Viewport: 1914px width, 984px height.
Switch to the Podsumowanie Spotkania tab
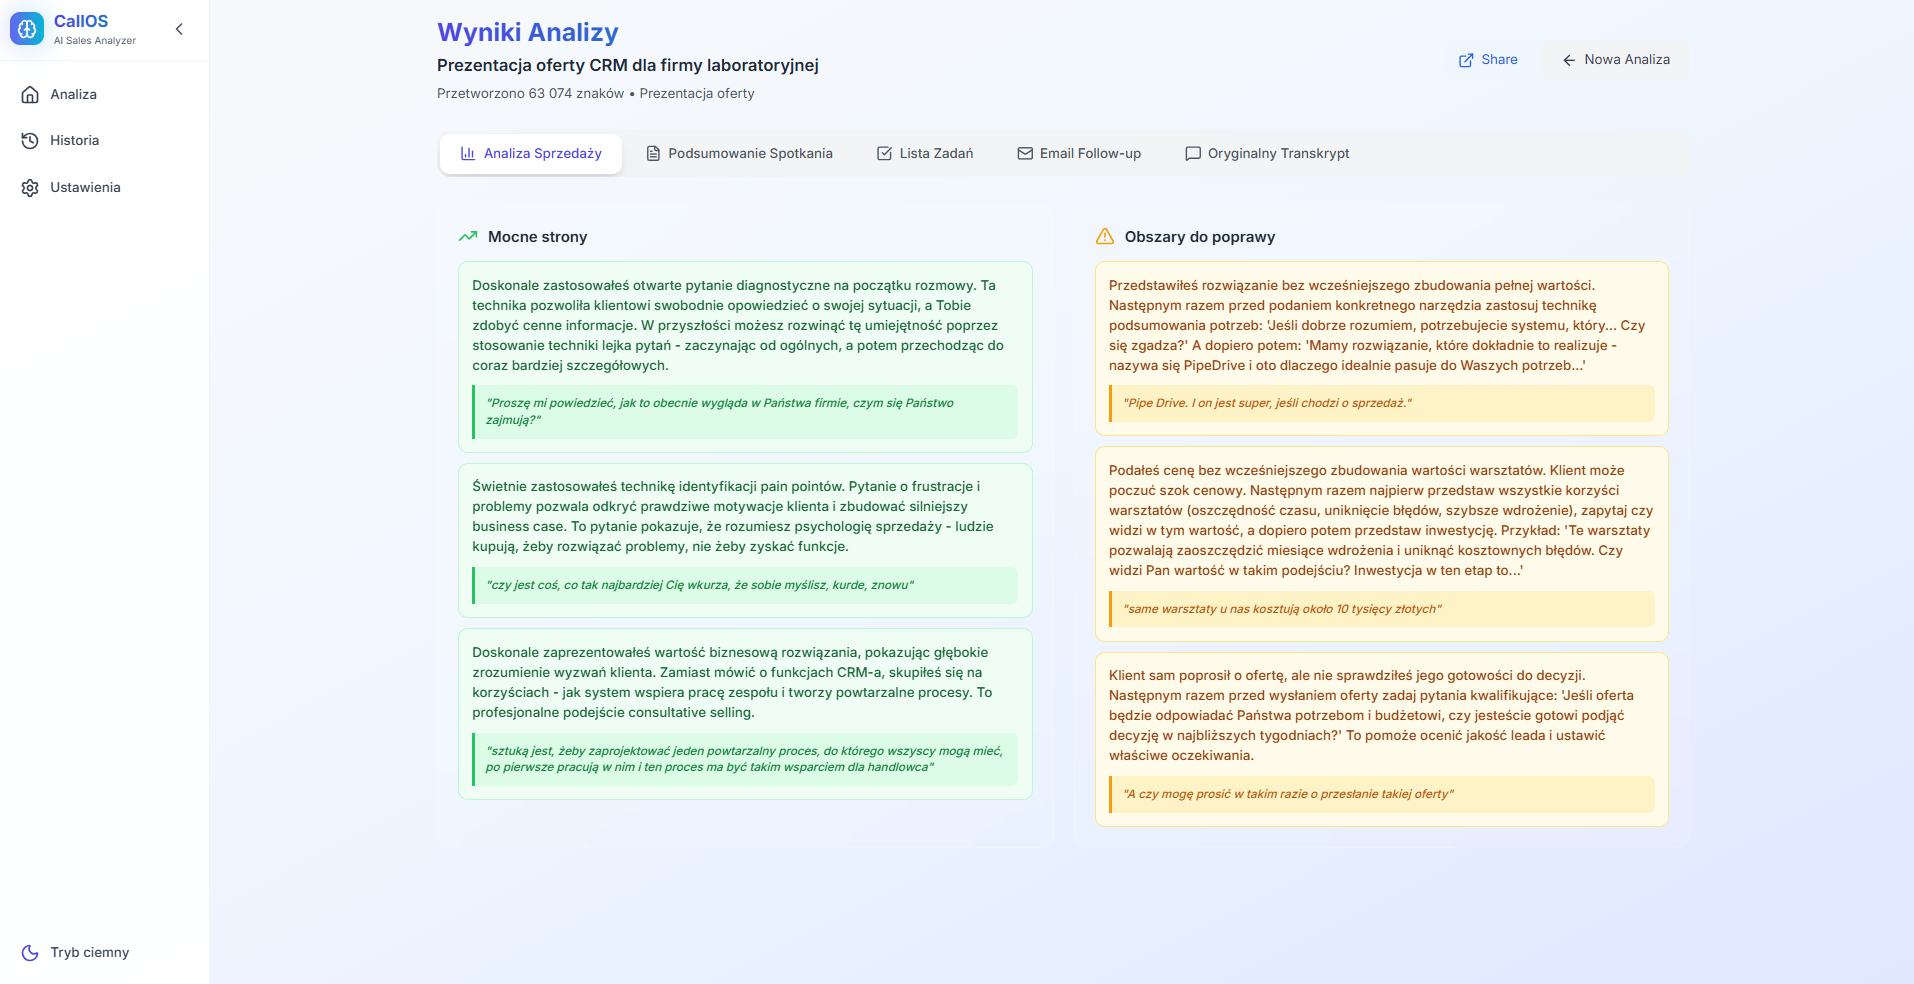click(x=739, y=154)
